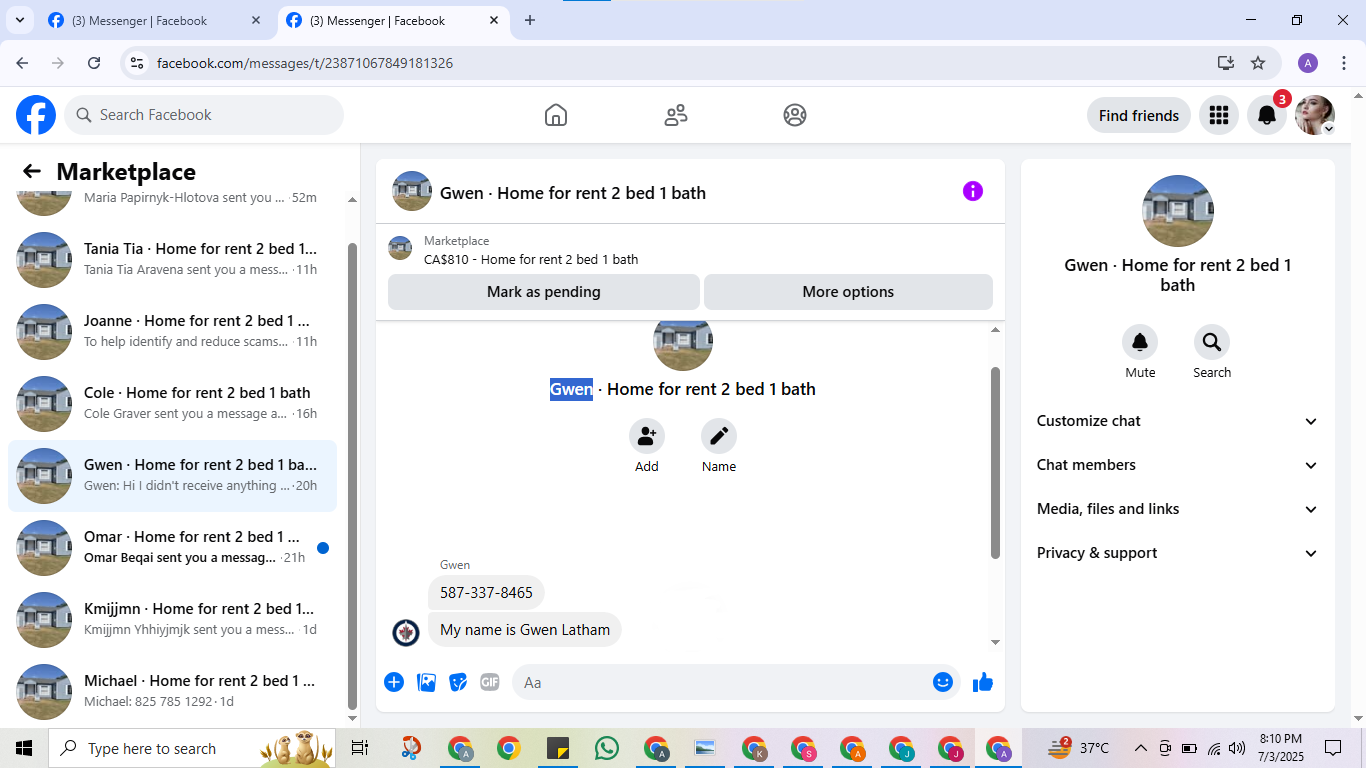Click the 587-337-8465 message bubble
This screenshot has width=1366, height=768.
[x=486, y=593]
